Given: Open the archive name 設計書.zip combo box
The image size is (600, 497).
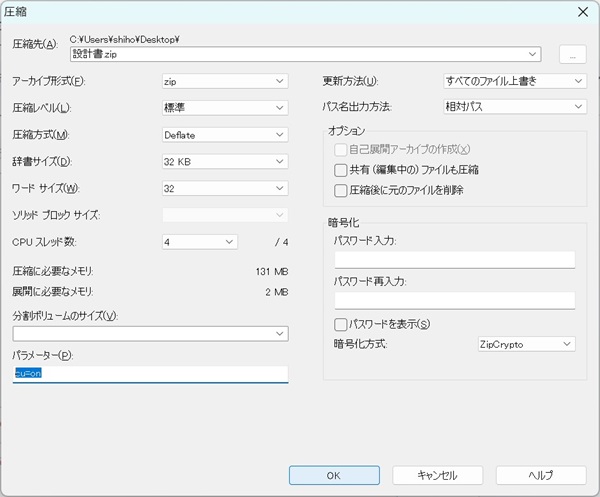Looking at the screenshot, I should click(x=305, y=54).
